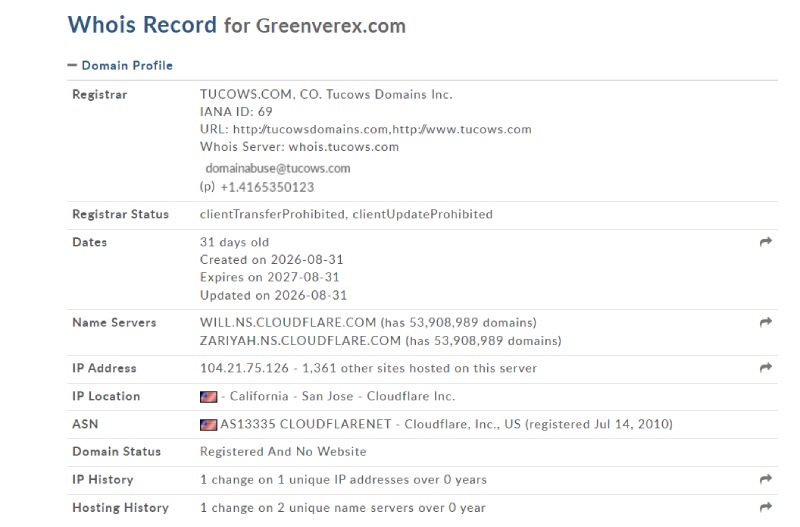800x527 pixels.
Task: Click ZARIYAH.NS.CLOUDFLARE.COM name server
Action: [300, 340]
